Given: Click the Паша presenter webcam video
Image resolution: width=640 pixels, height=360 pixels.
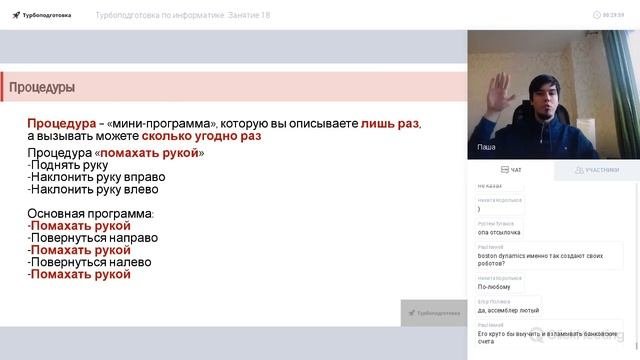Looking at the screenshot, I should [x=553, y=94].
